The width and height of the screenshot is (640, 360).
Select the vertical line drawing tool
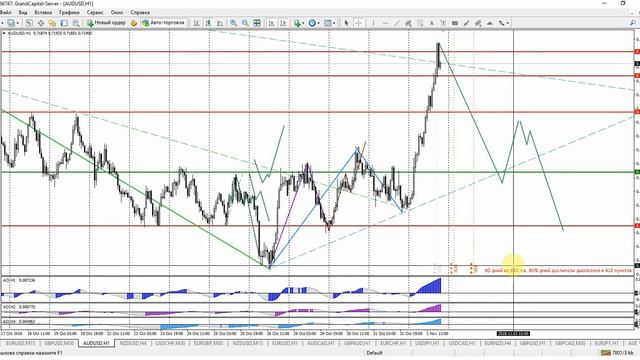tap(373, 23)
